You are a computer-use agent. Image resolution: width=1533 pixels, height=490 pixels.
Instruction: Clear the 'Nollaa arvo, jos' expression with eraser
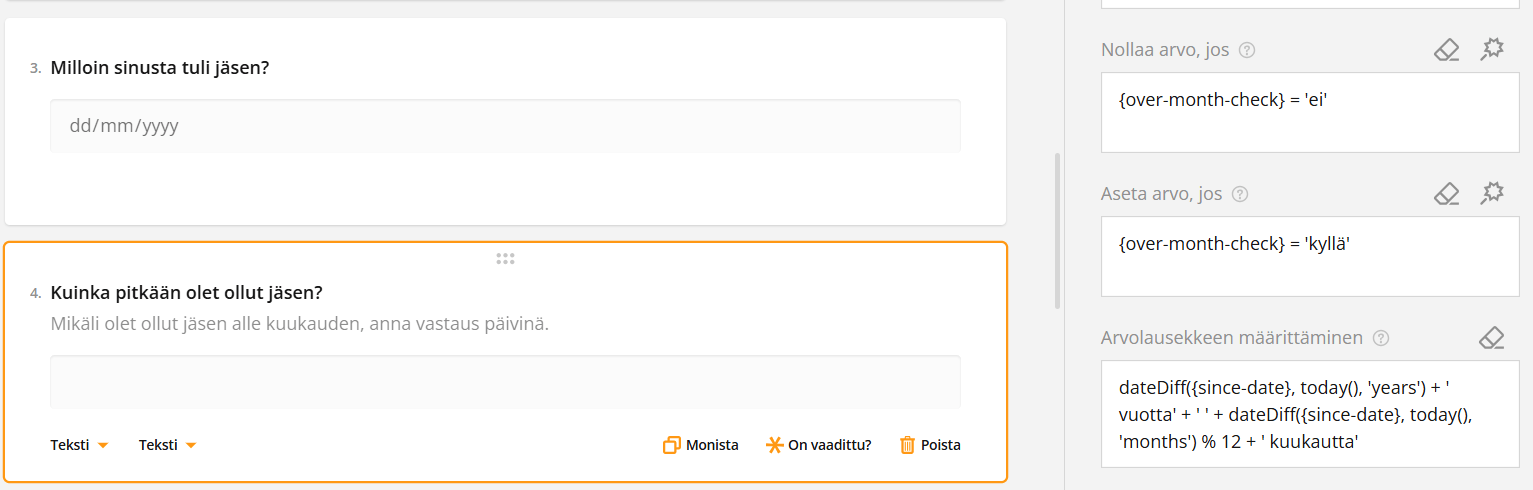(1446, 50)
